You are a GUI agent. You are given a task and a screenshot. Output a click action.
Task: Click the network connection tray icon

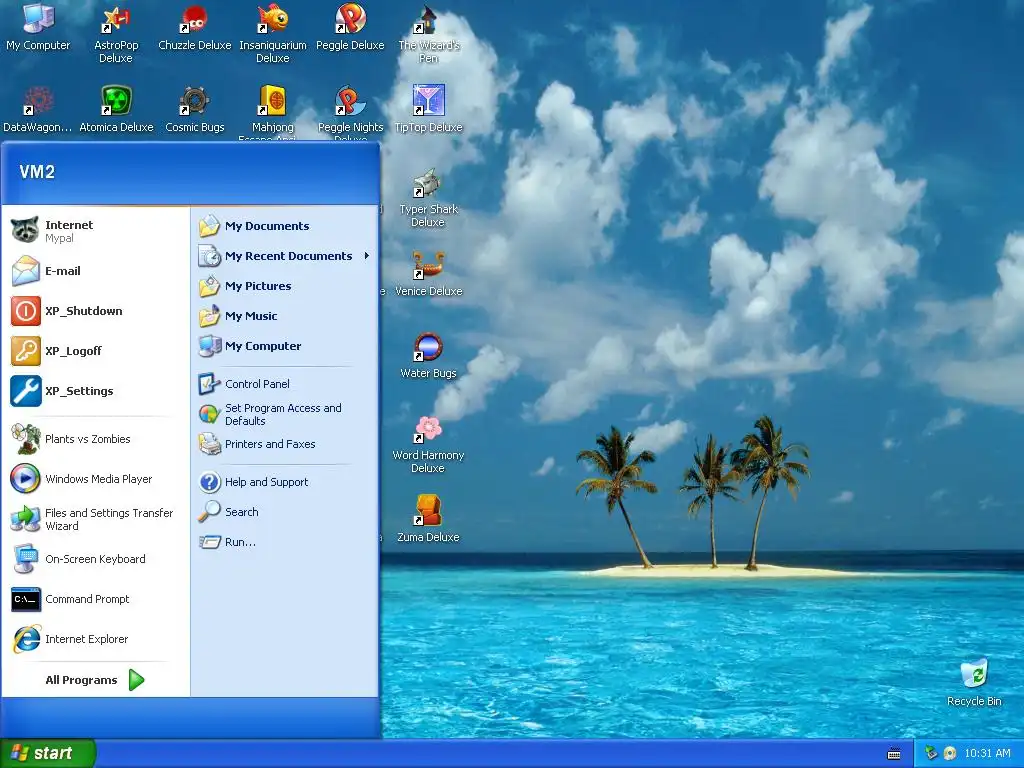[x=931, y=754]
